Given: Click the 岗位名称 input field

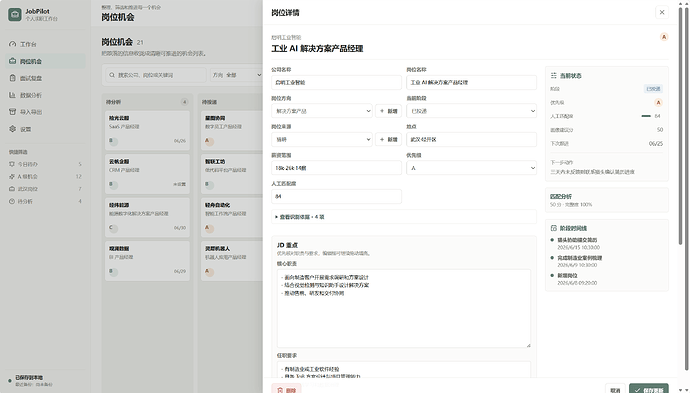Looking at the screenshot, I should pyautogui.click(x=471, y=82).
